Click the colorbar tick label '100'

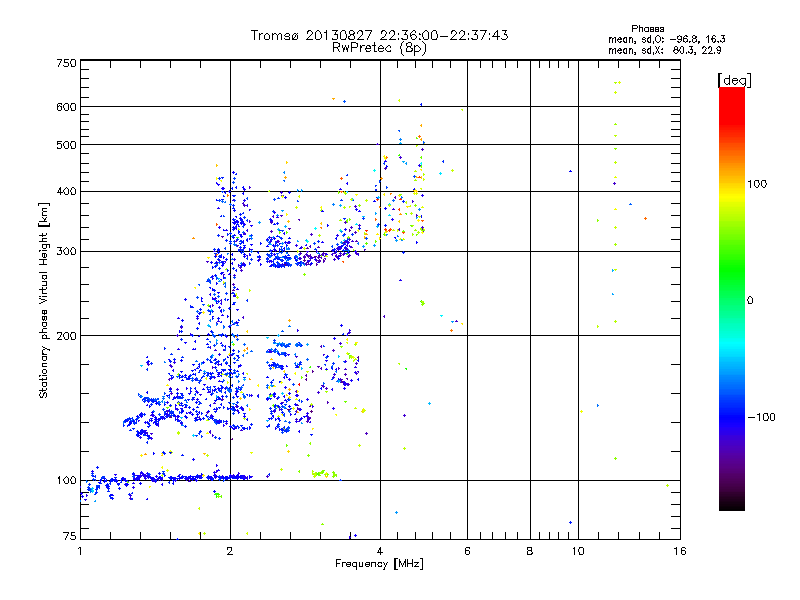tap(757, 184)
